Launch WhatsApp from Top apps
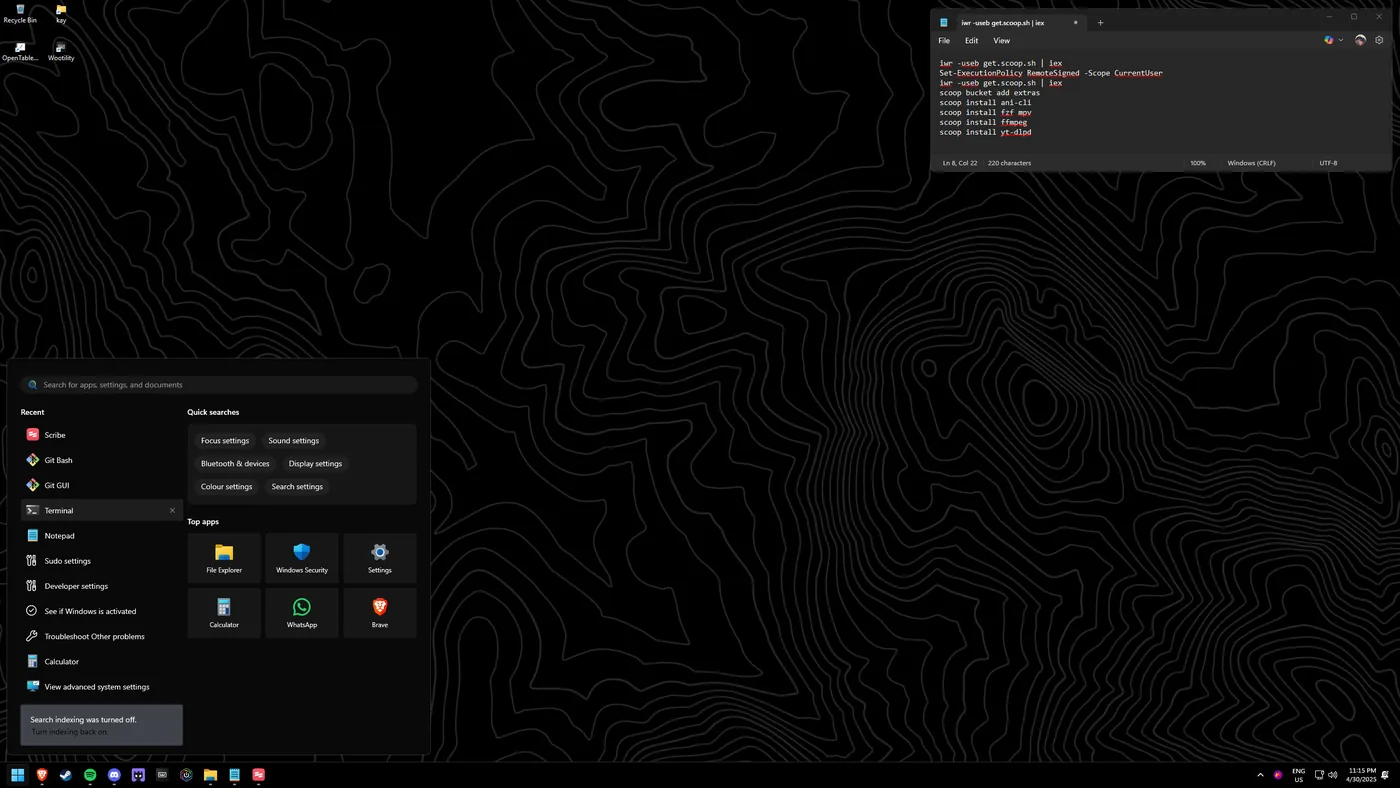Screen dimensions: 1400x788 click(302, 613)
